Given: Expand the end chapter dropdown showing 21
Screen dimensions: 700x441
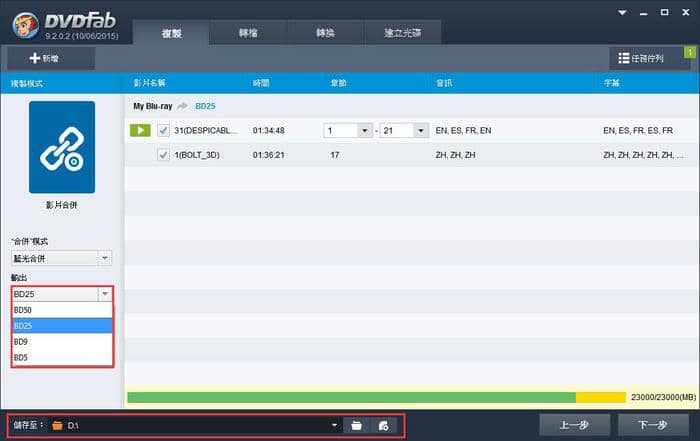Looking at the screenshot, I should tap(421, 130).
